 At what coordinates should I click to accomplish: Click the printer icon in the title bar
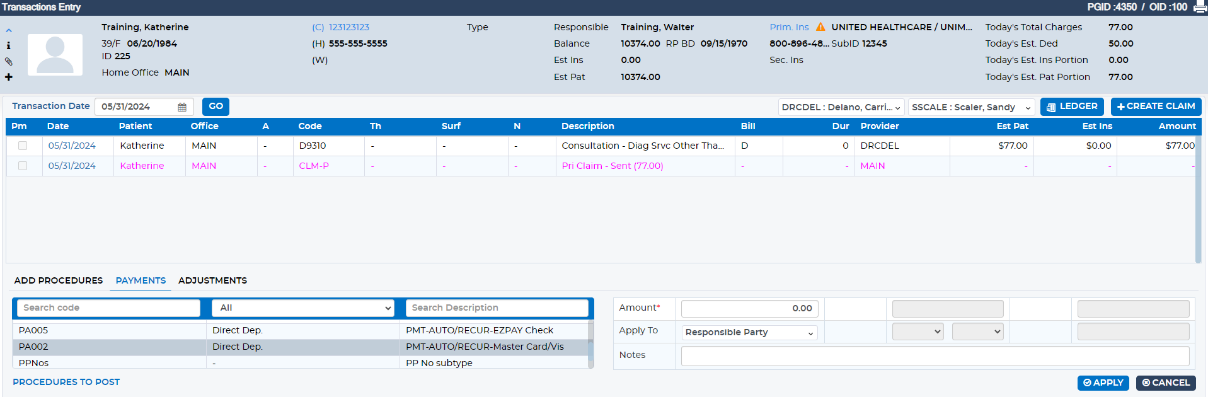pos(1200,7)
